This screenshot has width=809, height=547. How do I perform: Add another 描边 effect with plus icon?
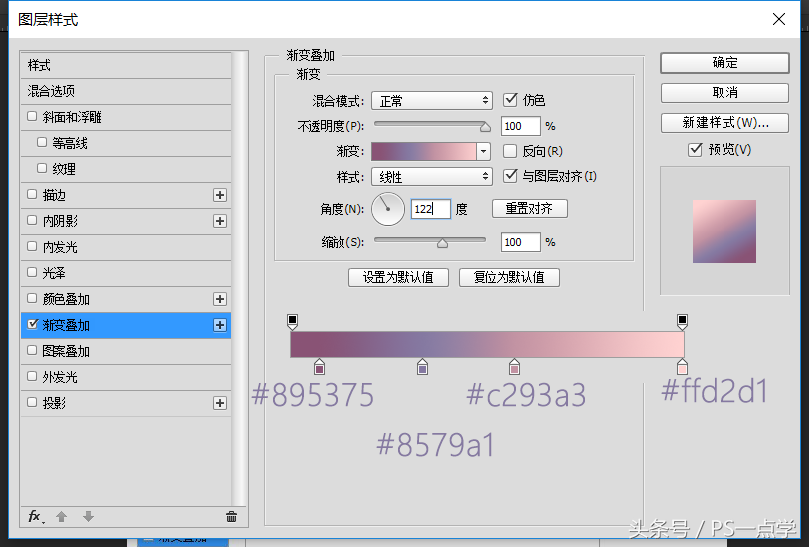pos(220,195)
